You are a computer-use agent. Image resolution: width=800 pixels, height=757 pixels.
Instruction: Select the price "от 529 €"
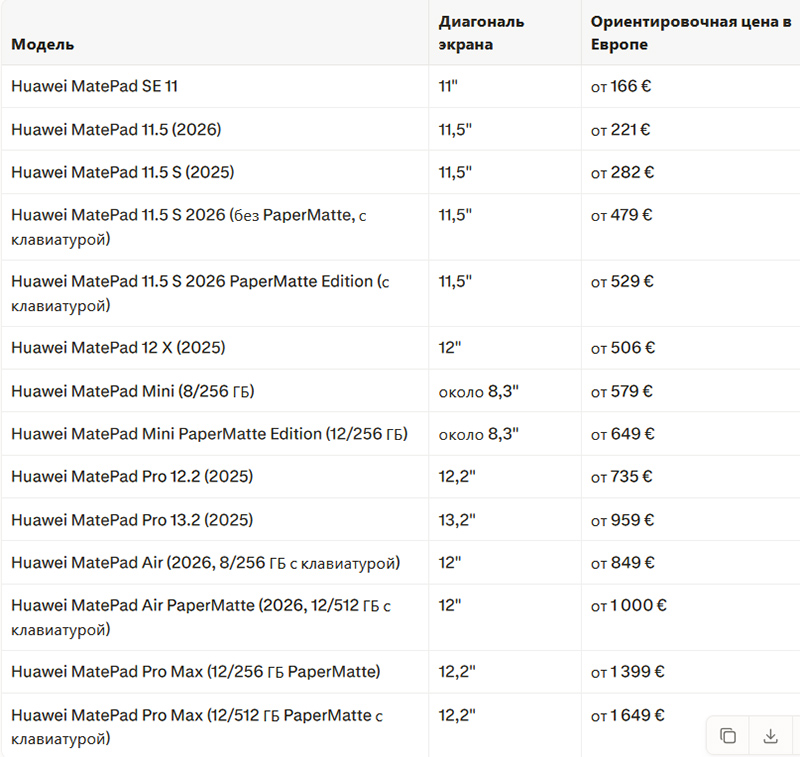[x=622, y=282]
